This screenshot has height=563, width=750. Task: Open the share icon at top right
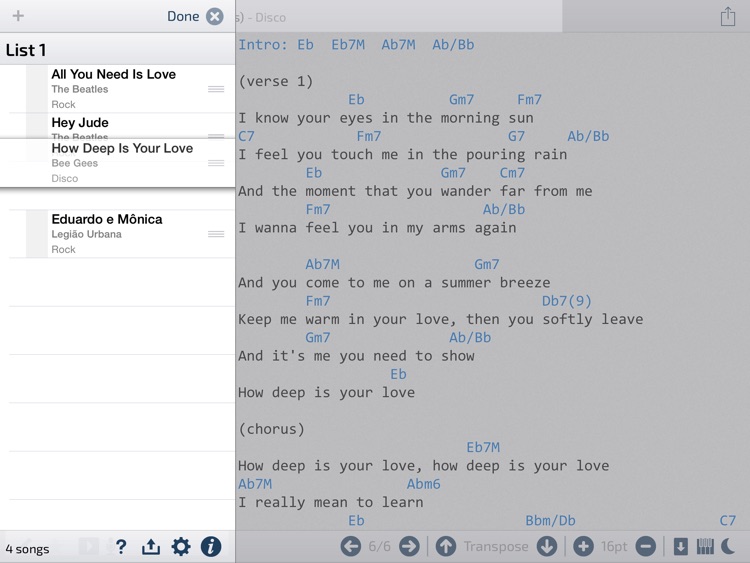(x=728, y=16)
